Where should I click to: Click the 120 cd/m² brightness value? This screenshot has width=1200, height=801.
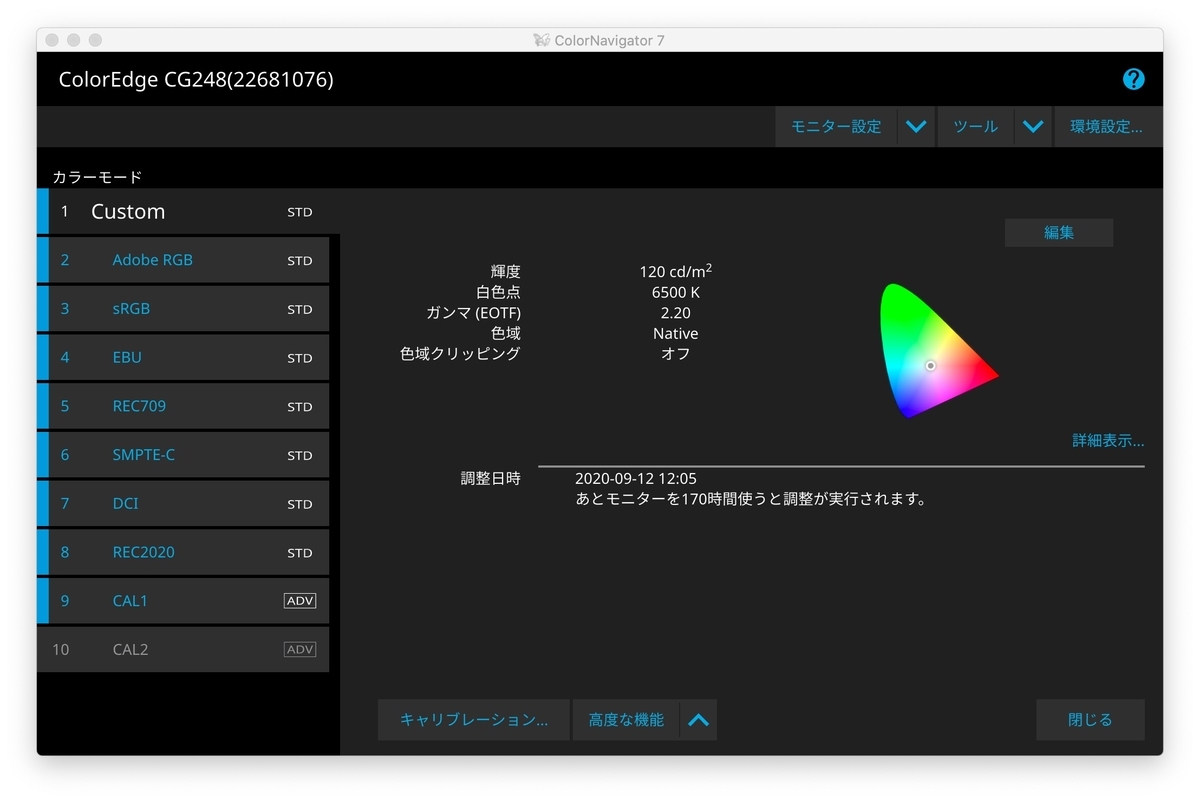coord(676,271)
